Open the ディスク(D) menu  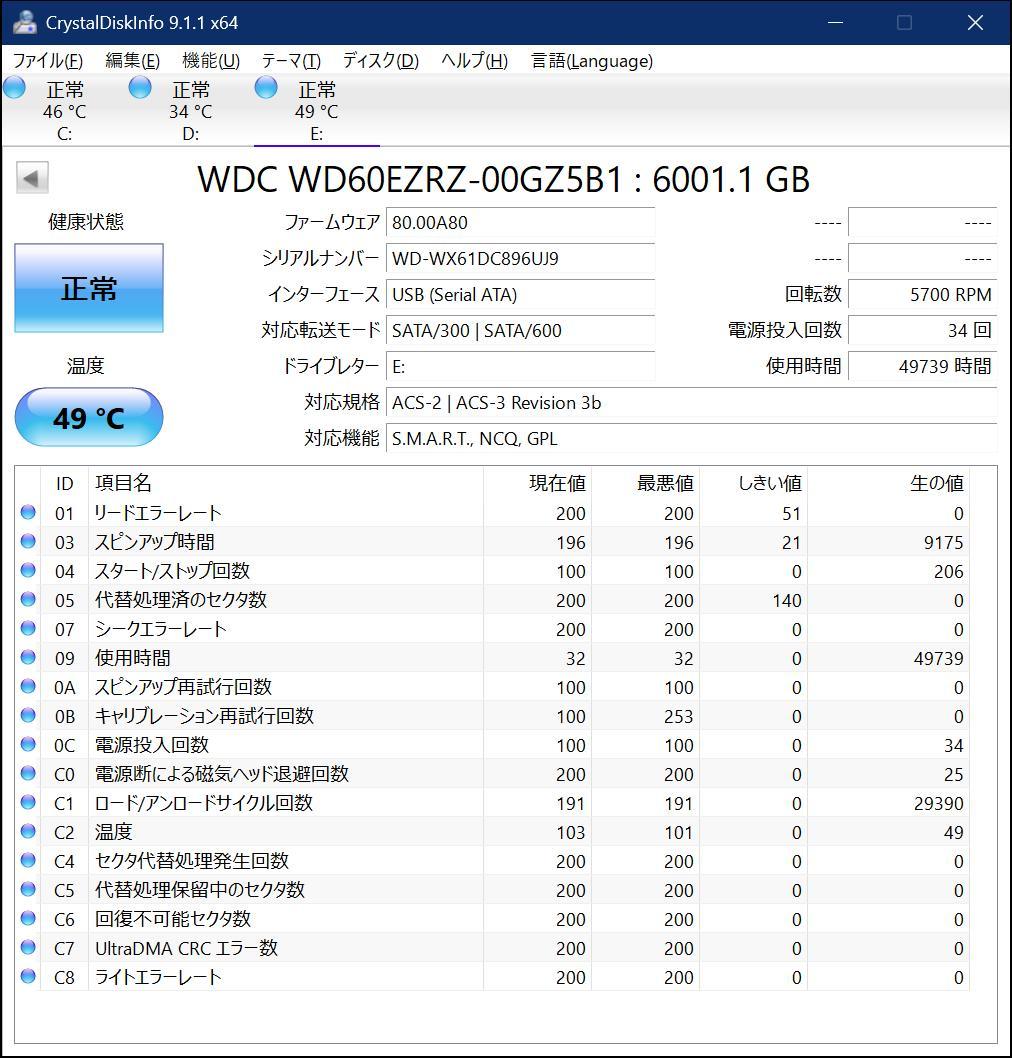coord(381,61)
